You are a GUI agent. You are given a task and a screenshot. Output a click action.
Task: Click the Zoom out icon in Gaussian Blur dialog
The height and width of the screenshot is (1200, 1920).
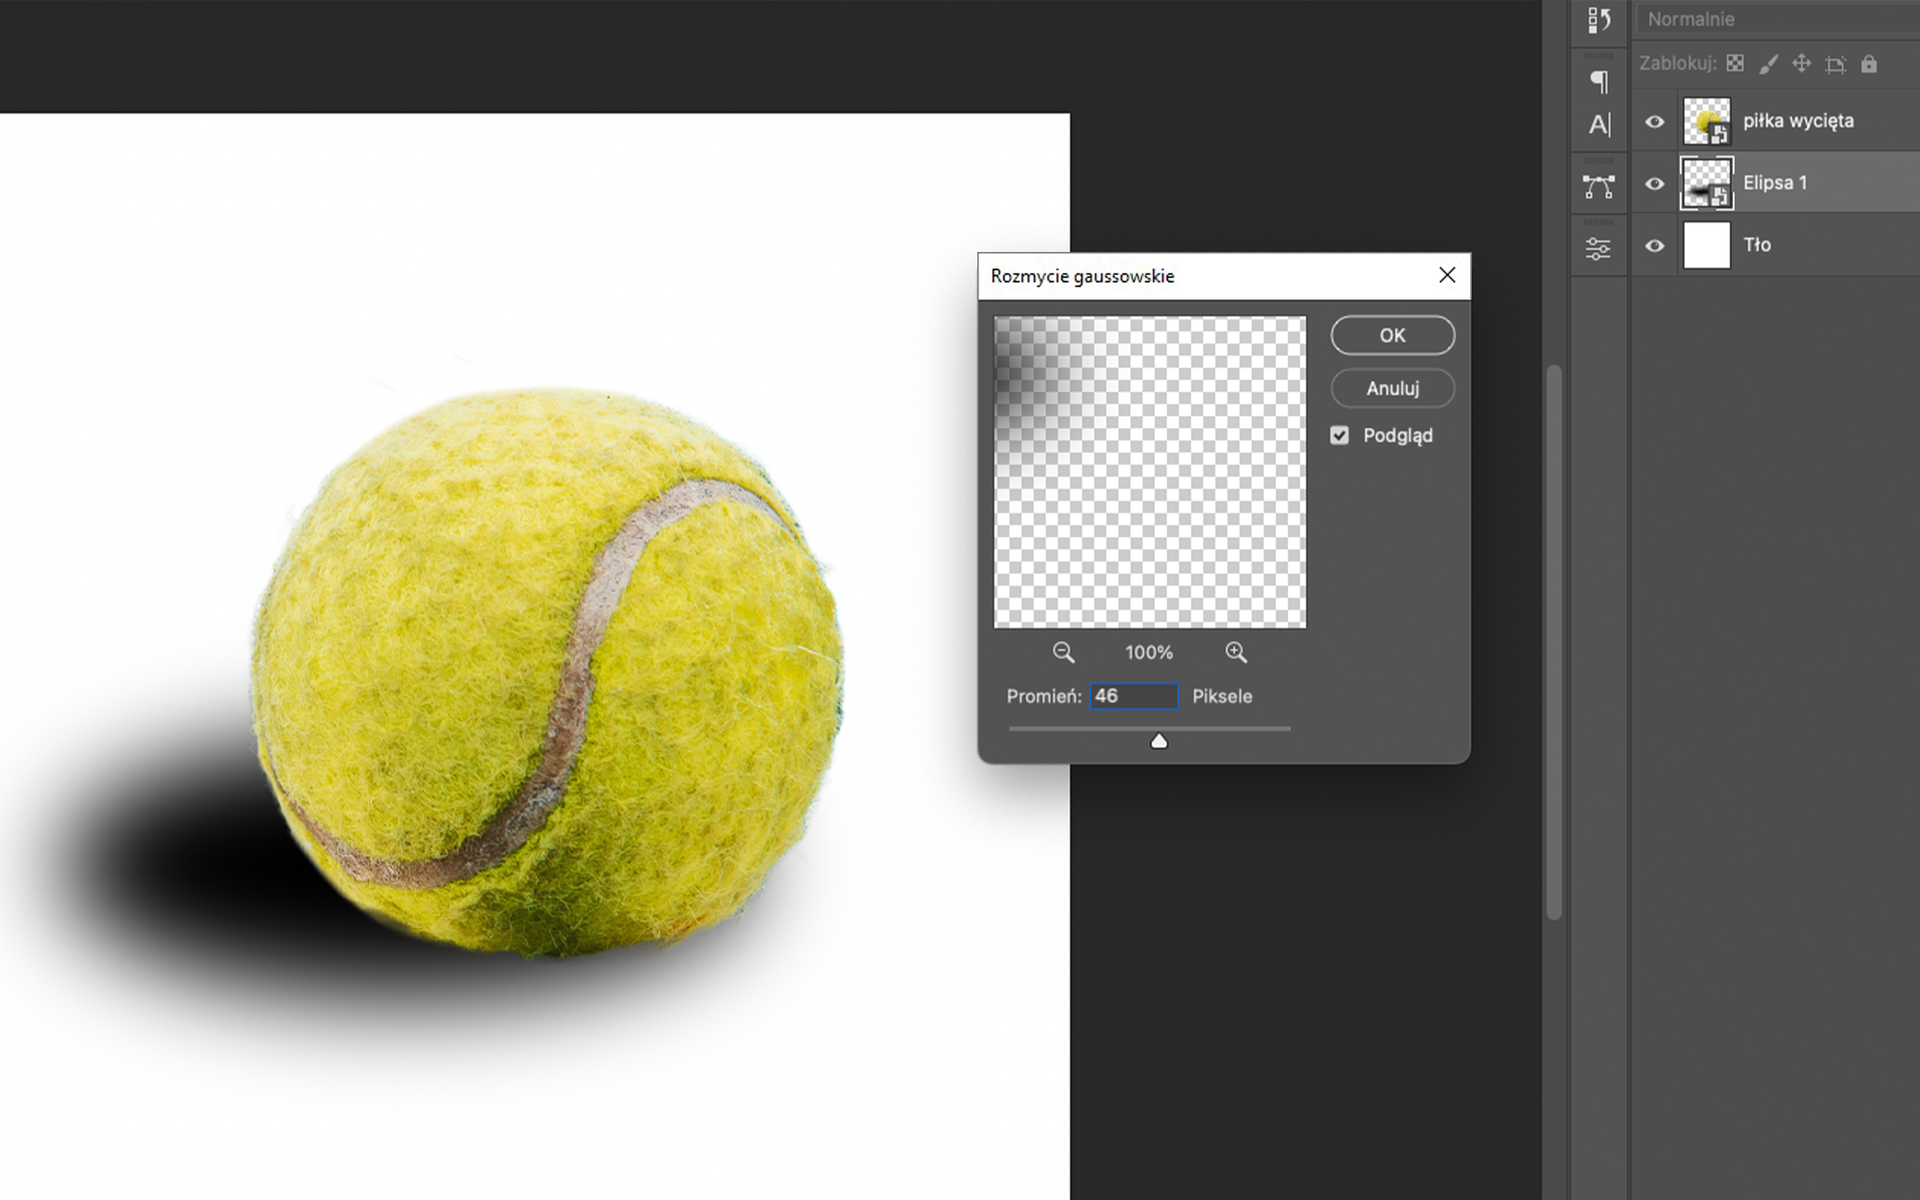click(x=1063, y=651)
